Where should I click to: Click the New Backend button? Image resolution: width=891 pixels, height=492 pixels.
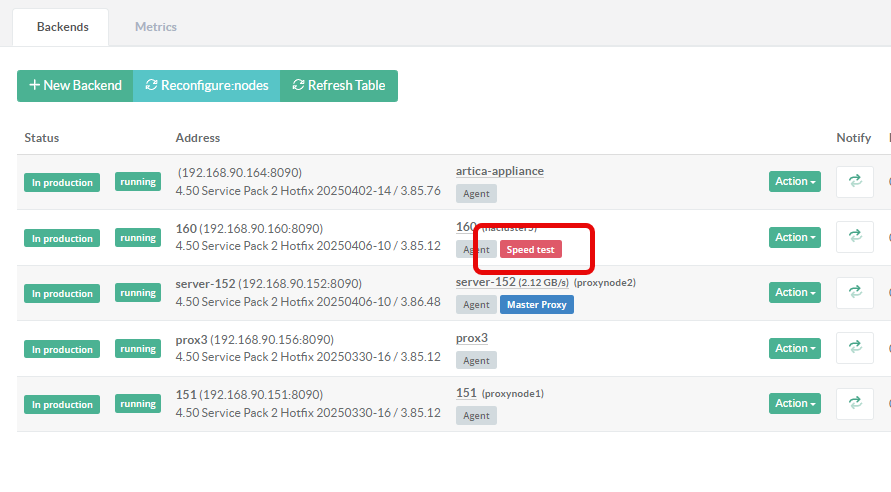pyautogui.click(x=75, y=86)
